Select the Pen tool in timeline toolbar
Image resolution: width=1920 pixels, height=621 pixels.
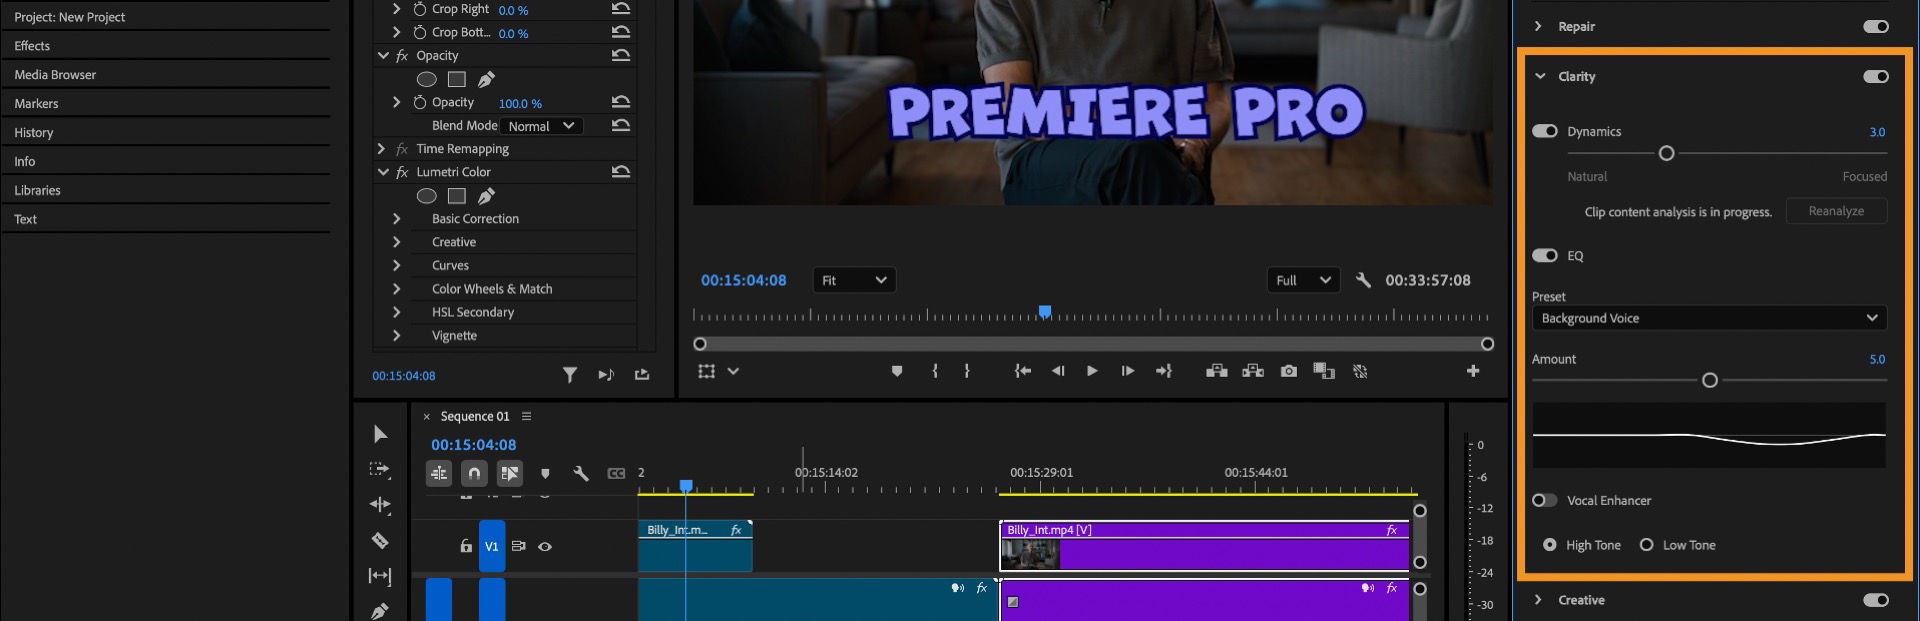pyautogui.click(x=380, y=611)
